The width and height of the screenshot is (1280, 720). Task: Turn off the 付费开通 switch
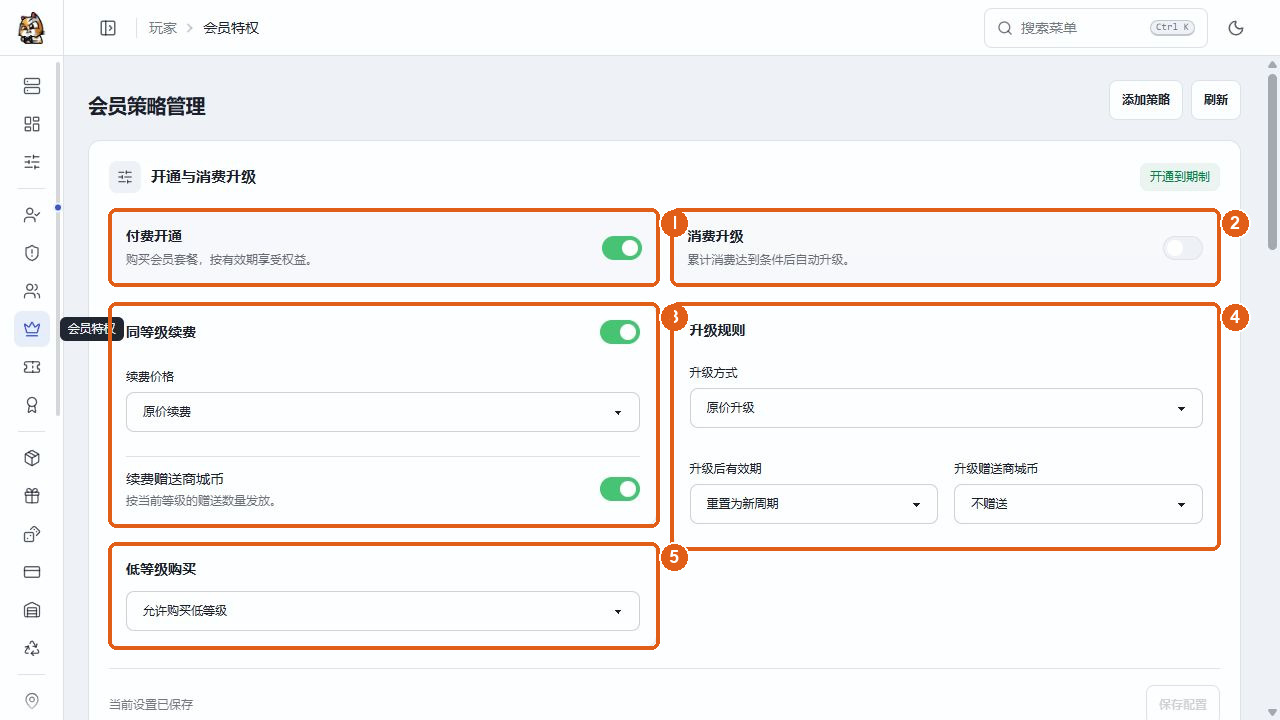[x=622, y=248]
